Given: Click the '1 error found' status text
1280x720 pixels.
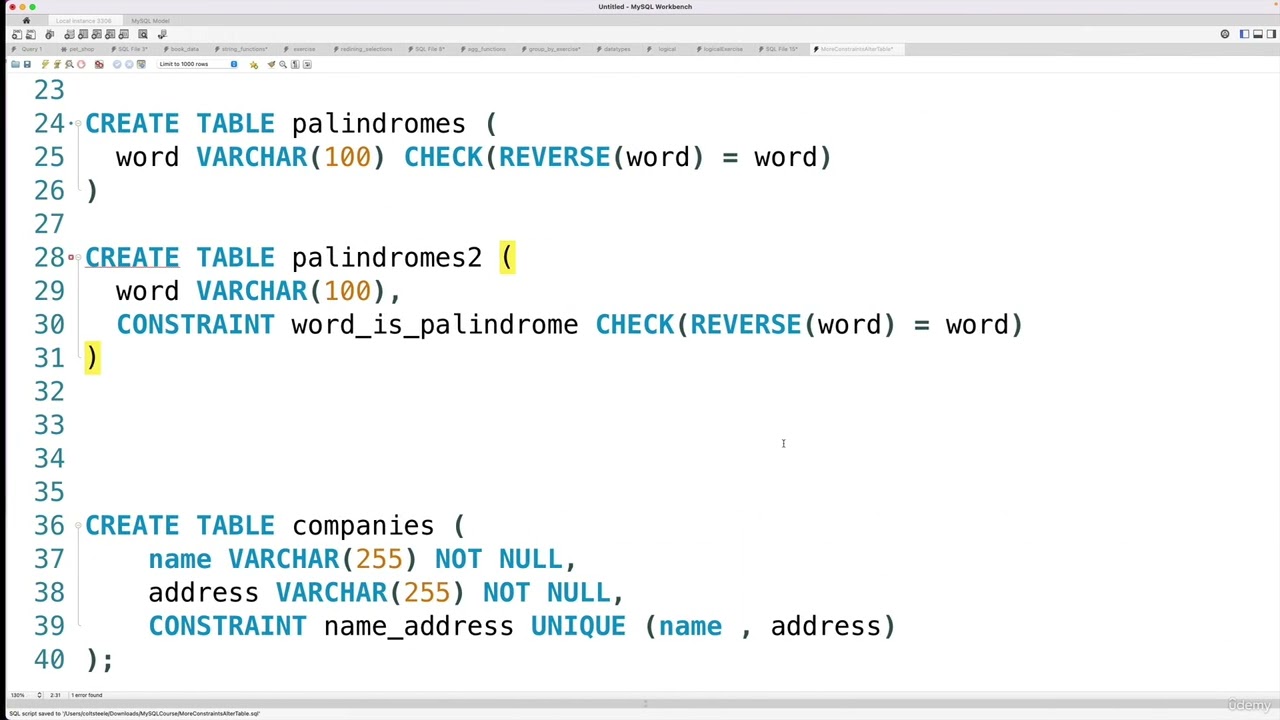Looking at the screenshot, I should coord(86,695).
